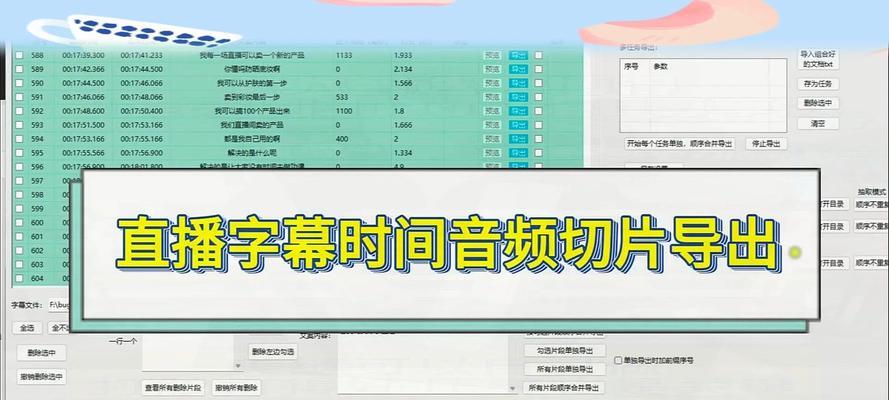
Task: Click the 预览 button in row 592
Action: point(492,111)
